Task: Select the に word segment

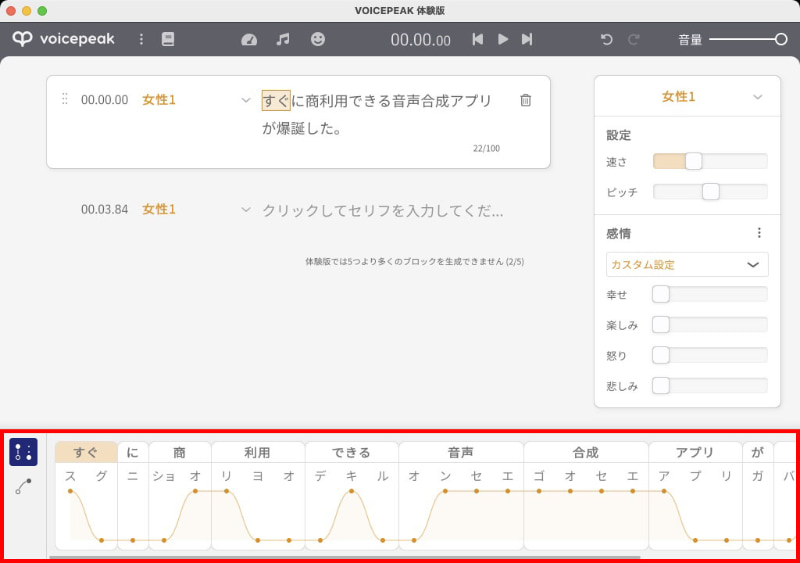Action: click(133, 453)
